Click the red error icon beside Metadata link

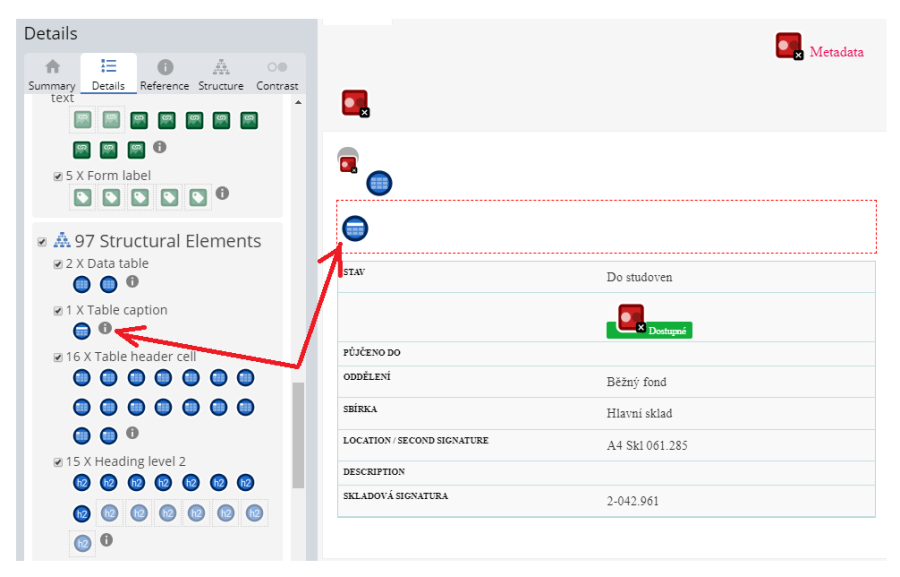pyautogui.click(x=789, y=46)
